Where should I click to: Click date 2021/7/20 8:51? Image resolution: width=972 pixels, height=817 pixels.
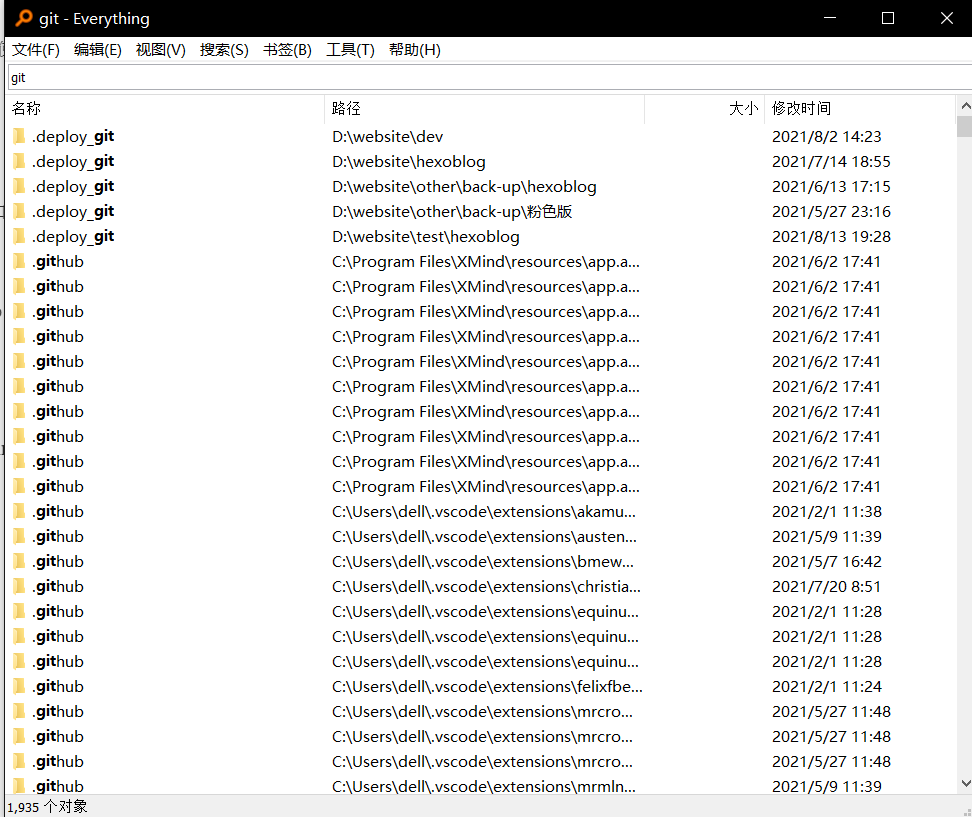coord(826,586)
